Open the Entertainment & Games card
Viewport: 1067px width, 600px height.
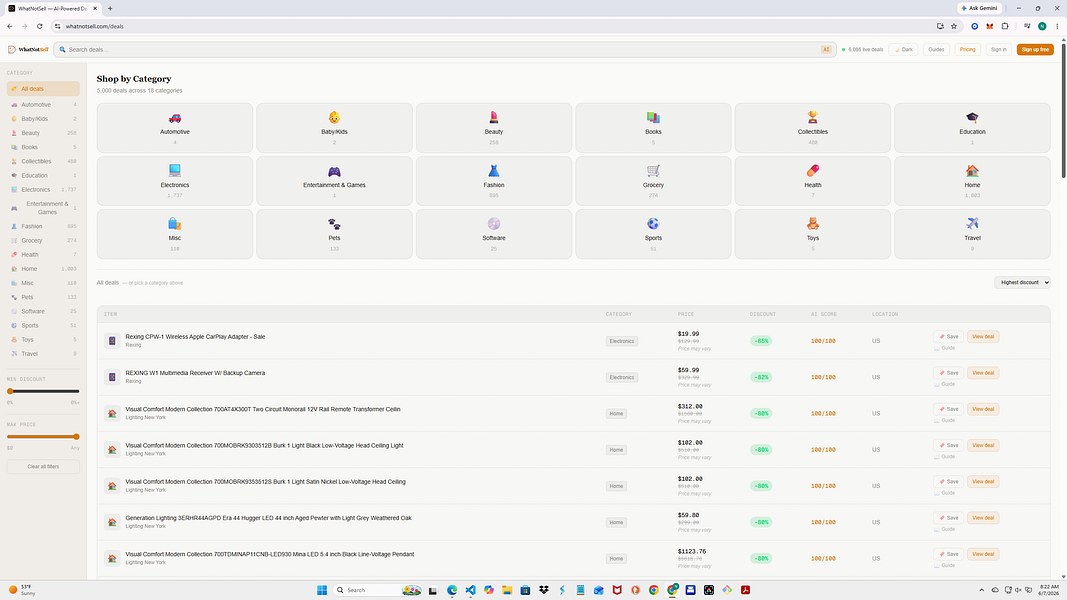click(334, 181)
